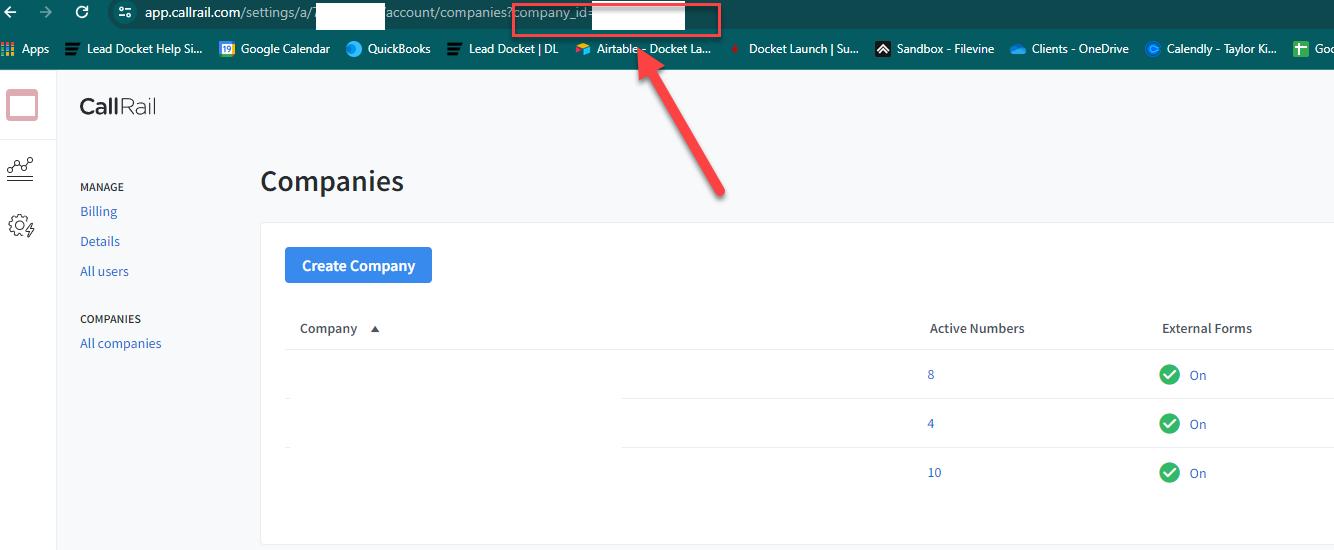Open Airtable Docket Launch bookmark
Image resolution: width=1334 pixels, height=550 pixels.
click(x=643, y=49)
